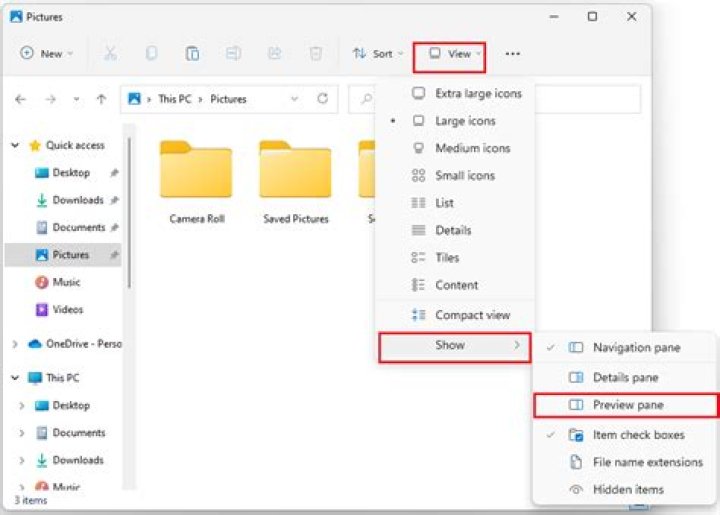Click the Videos icon in navigation pane

(42, 309)
